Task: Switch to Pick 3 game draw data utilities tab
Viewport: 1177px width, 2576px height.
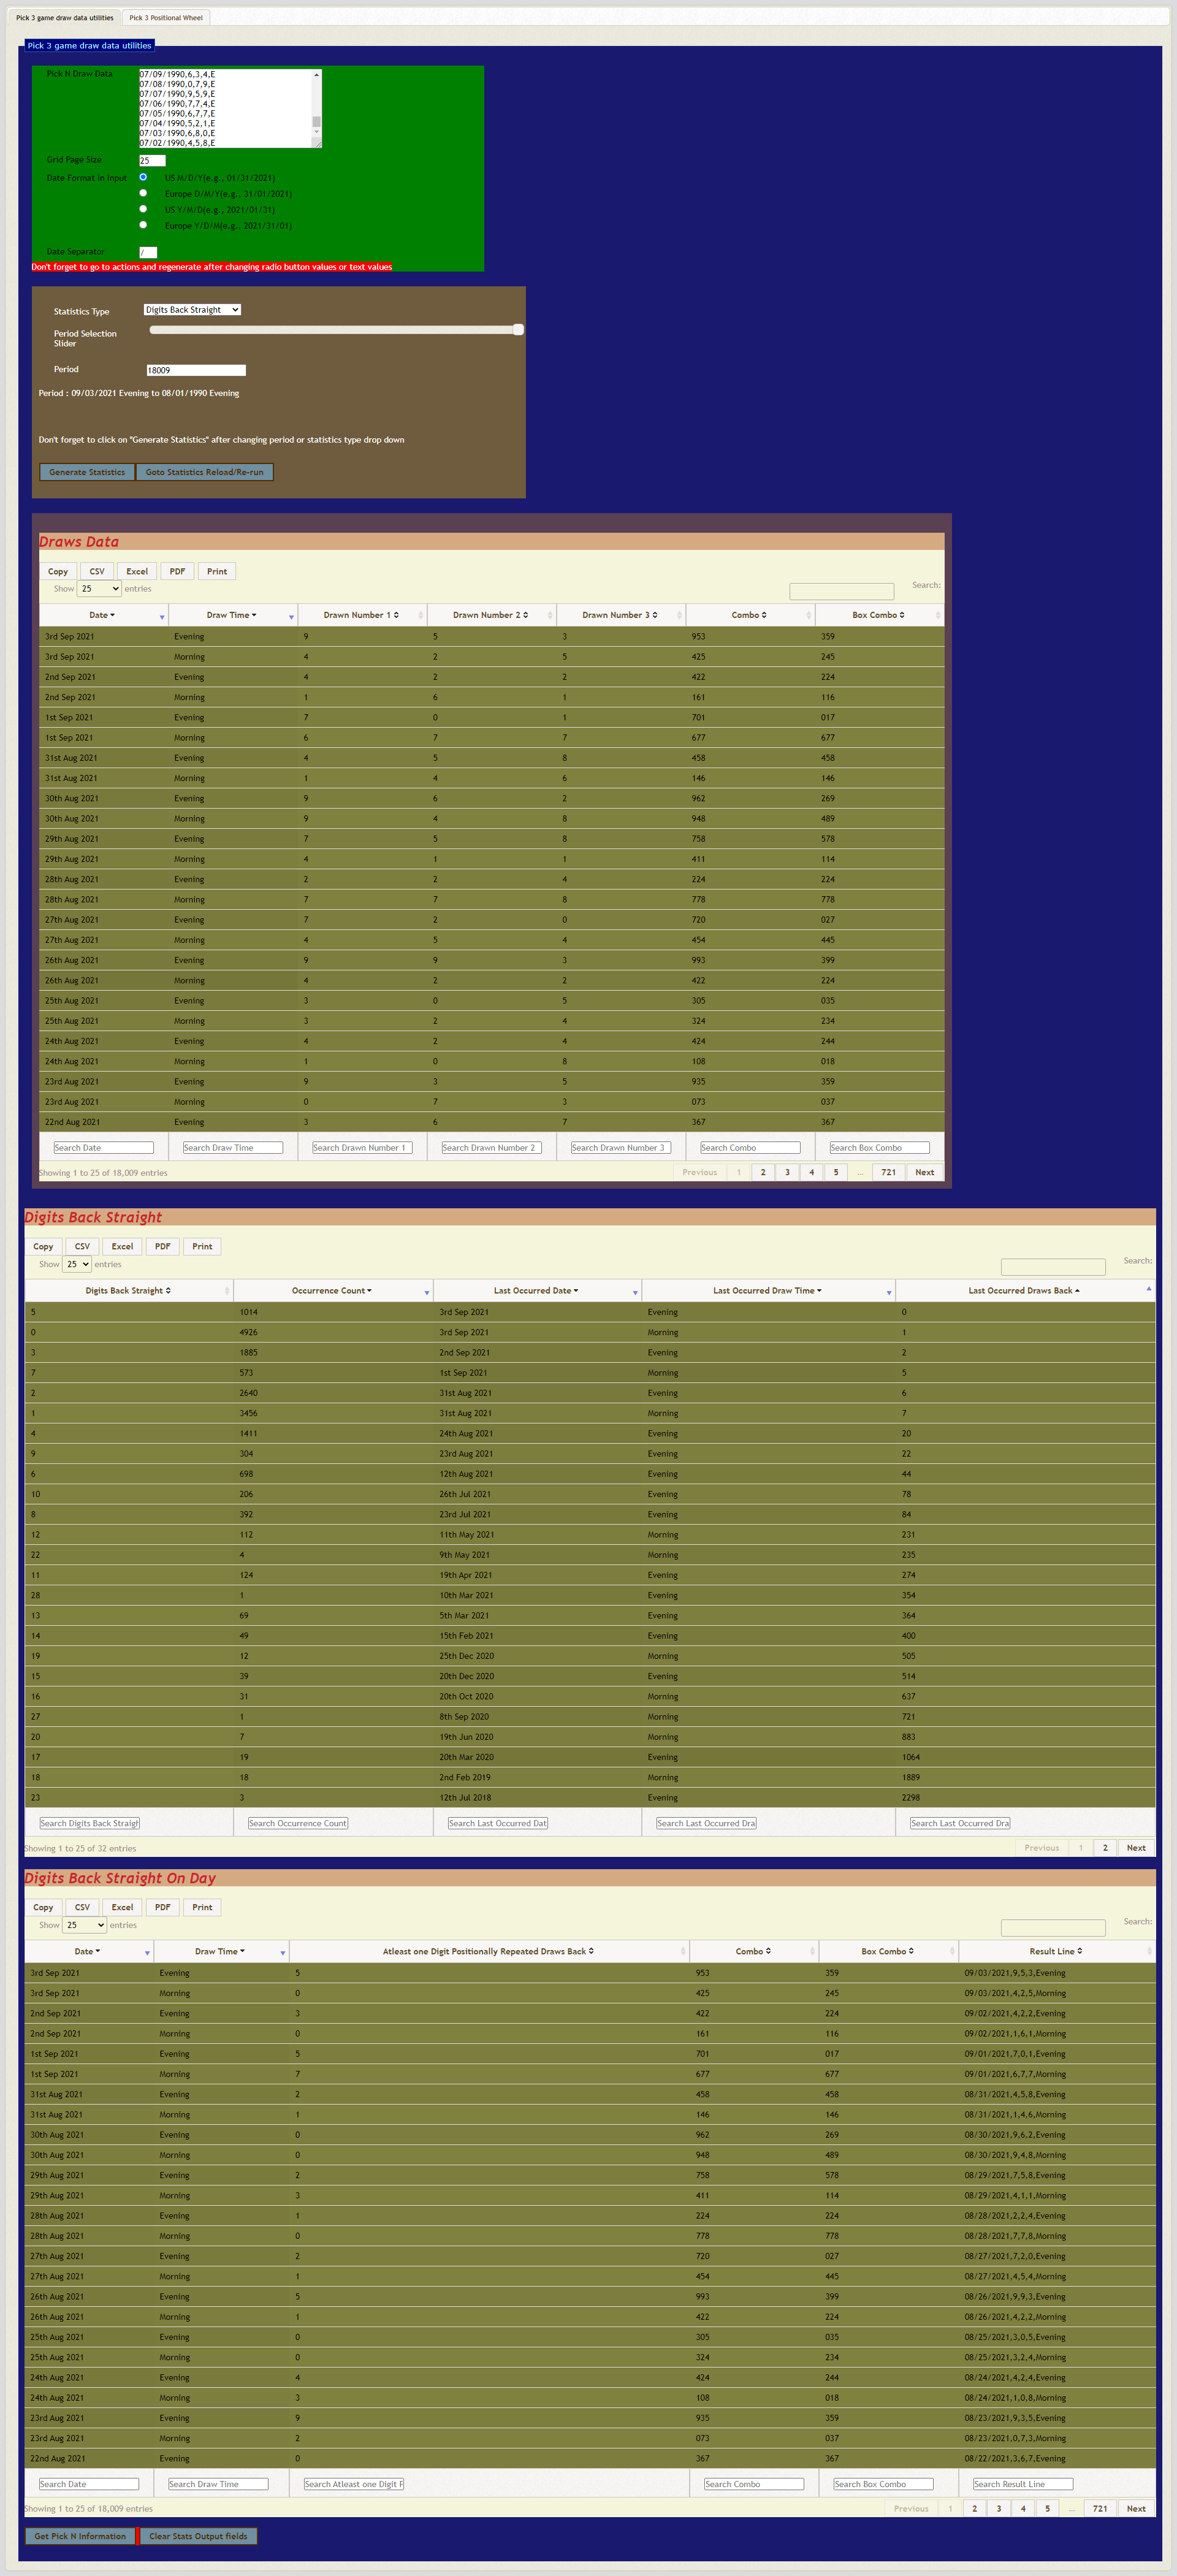Action: [64, 17]
